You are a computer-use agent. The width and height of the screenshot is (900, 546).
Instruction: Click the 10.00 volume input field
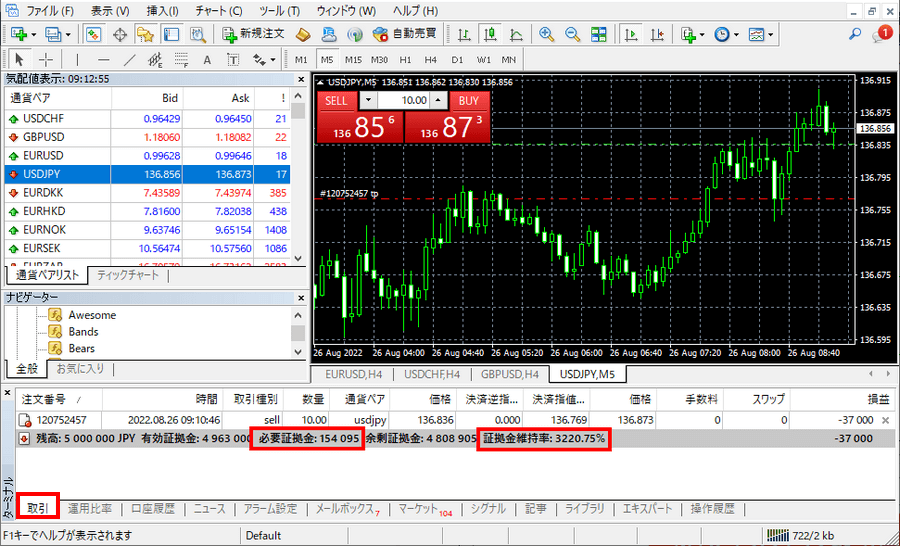[x=404, y=100]
